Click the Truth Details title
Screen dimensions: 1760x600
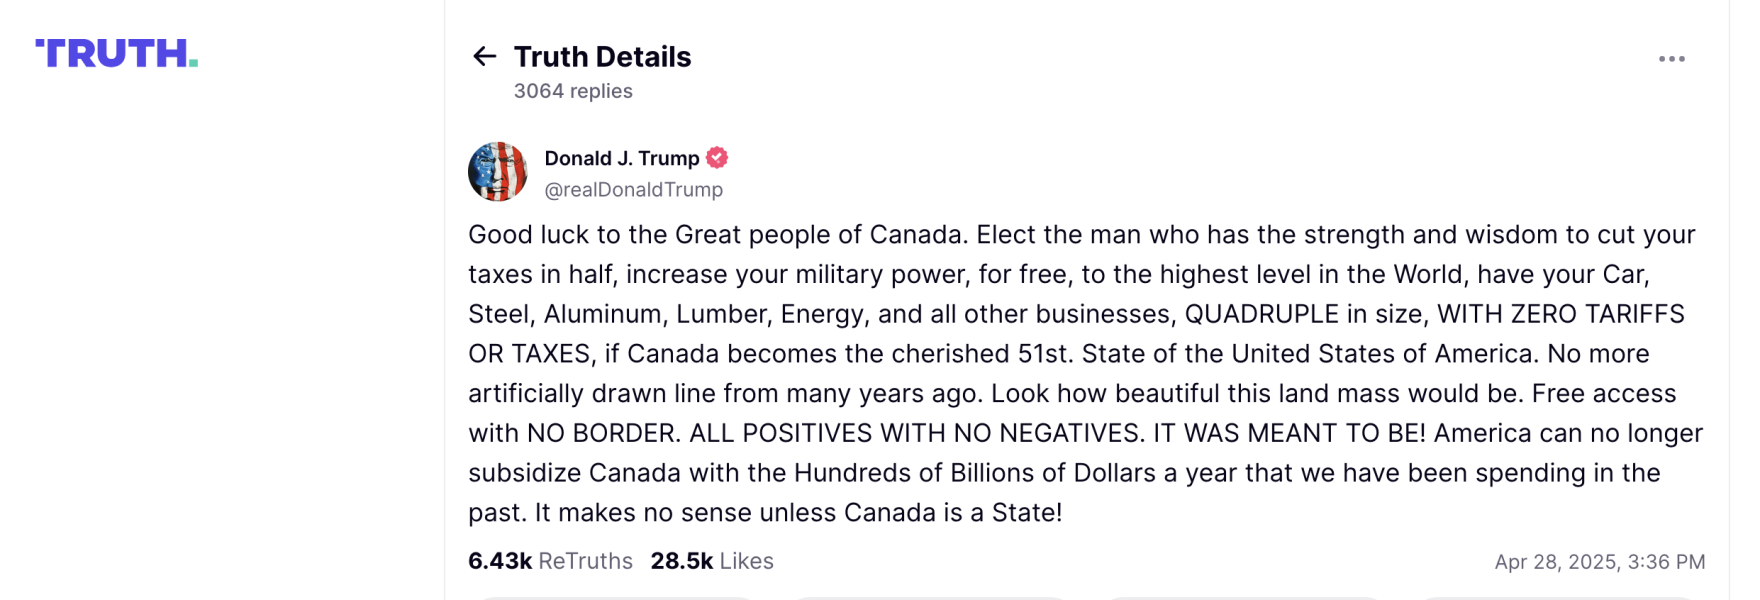[602, 57]
